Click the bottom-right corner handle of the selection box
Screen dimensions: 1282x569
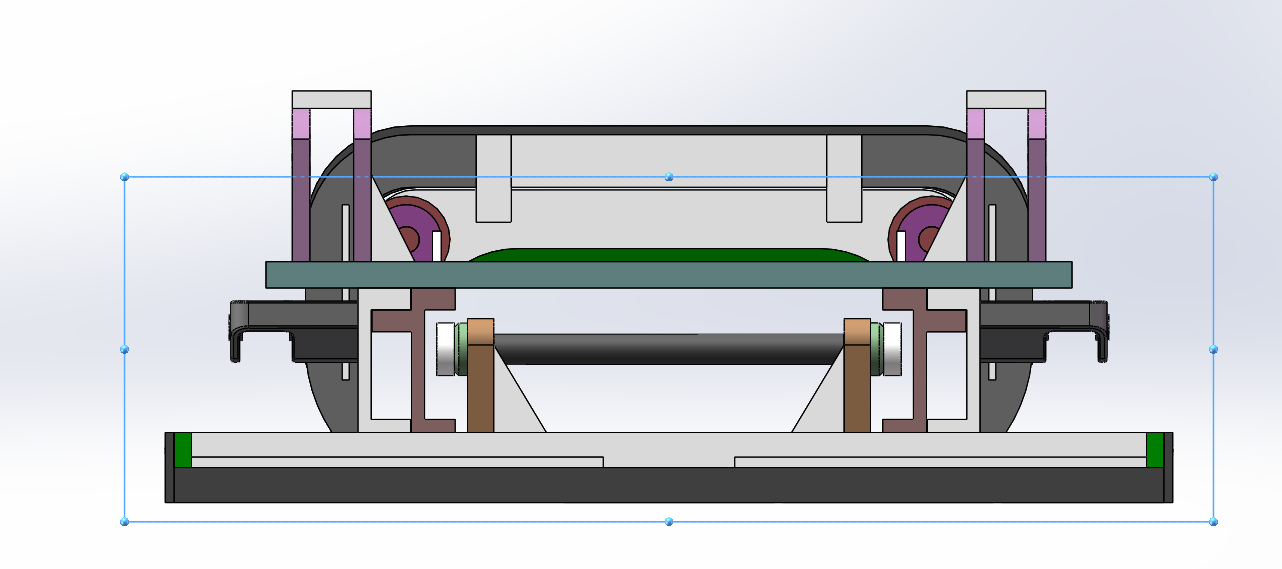coord(1213,521)
